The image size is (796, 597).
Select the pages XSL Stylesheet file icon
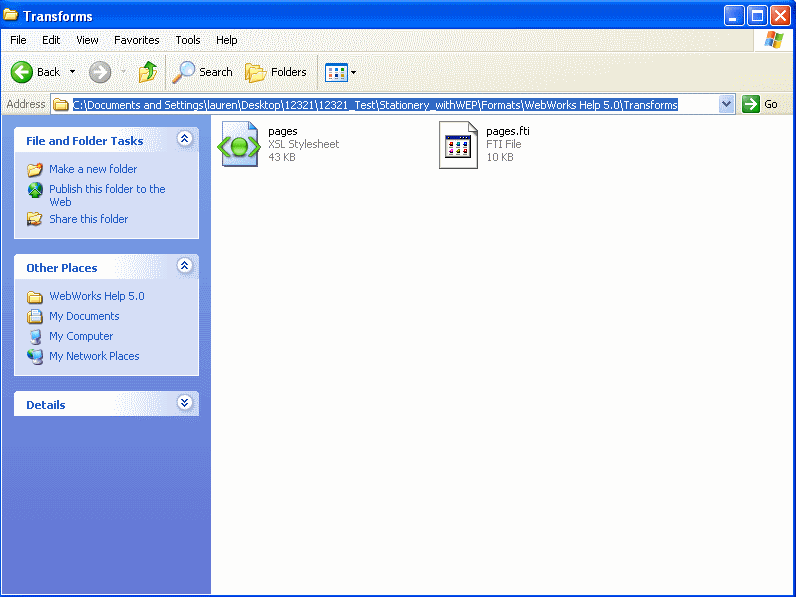pos(240,144)
